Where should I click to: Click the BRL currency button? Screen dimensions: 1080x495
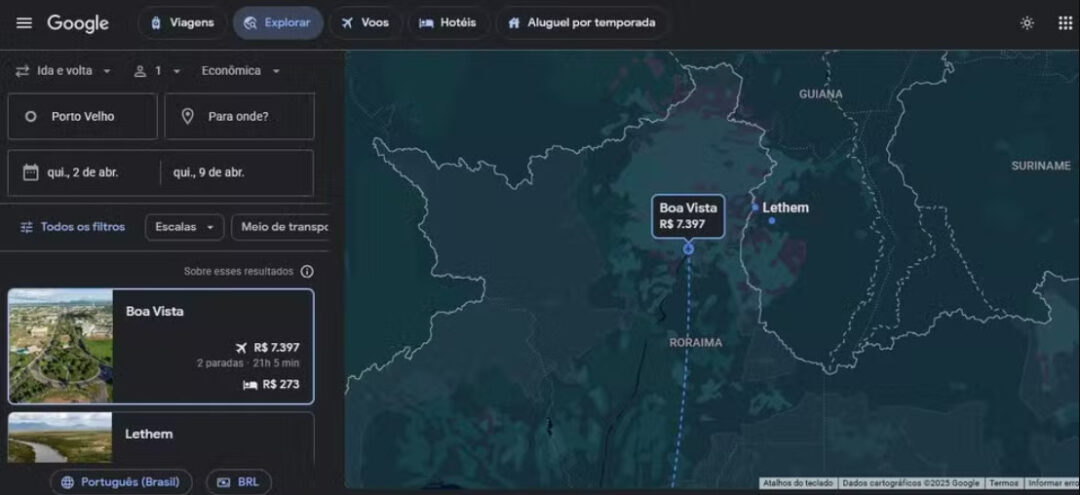[238, 482]
